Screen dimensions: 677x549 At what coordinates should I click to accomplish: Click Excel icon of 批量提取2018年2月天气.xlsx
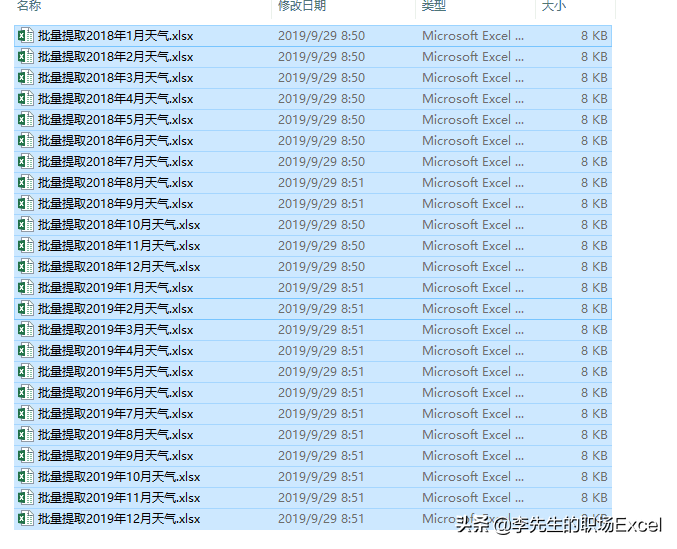point(25,57)
